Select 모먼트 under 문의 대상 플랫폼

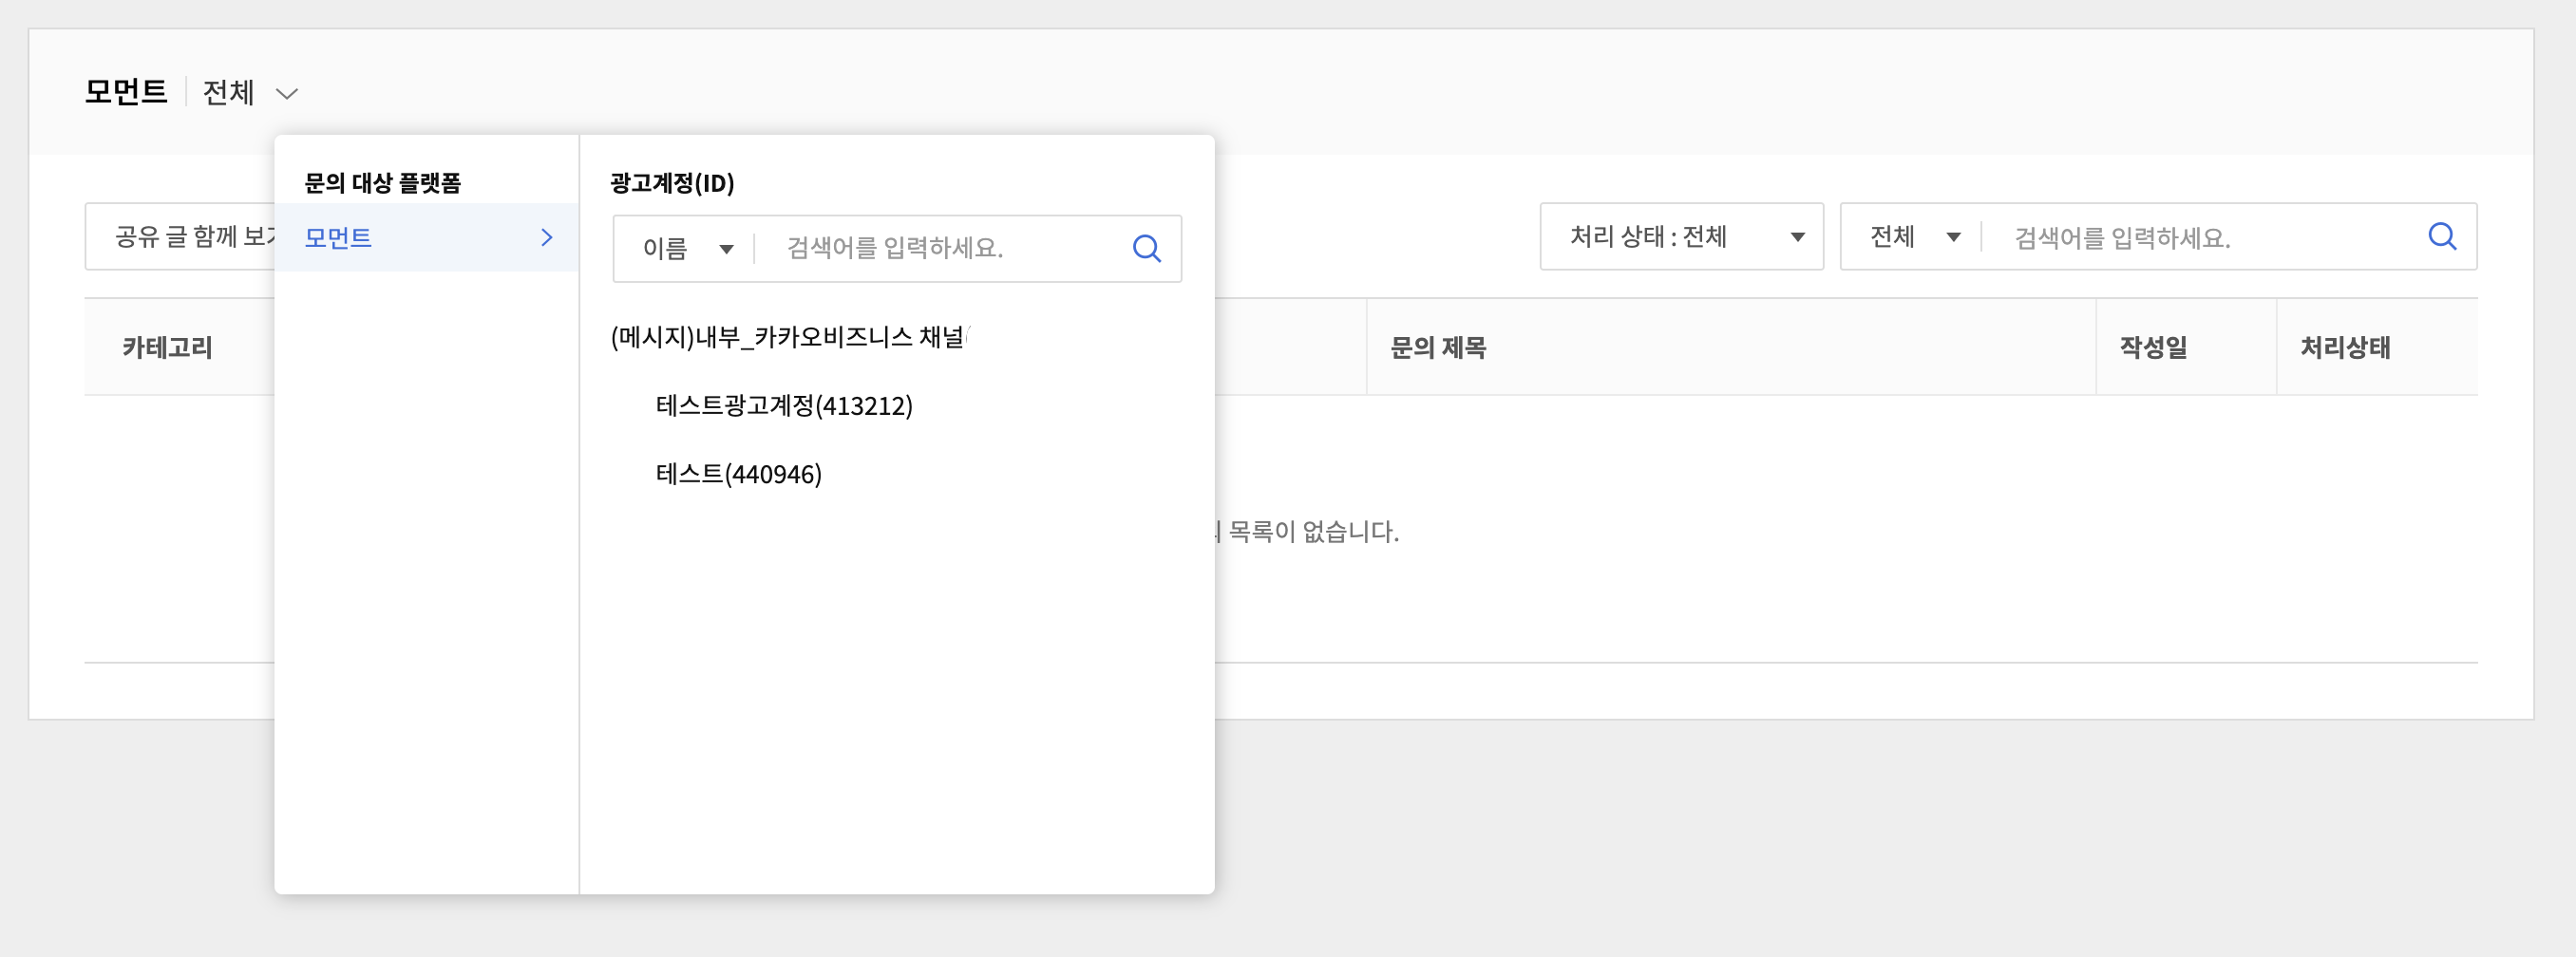click(x=338, y=237)
